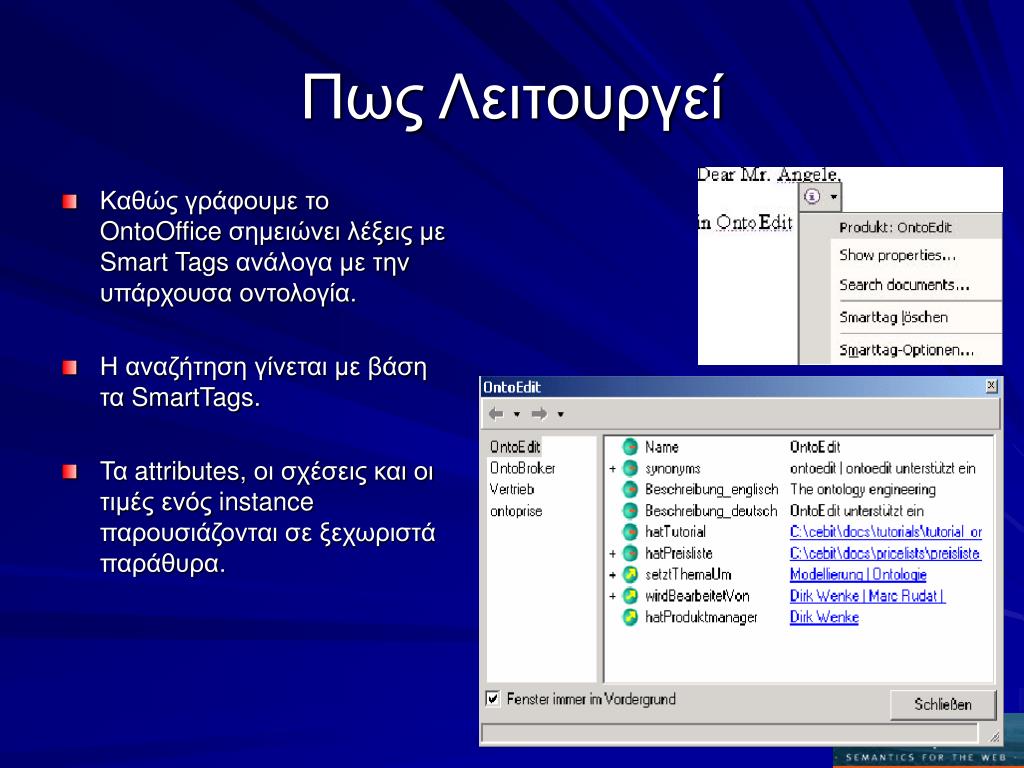Image resolution: width=1024 pixels, height=768 pixels.
Task: Expand the synonyms row
Action: click(613, 469)
